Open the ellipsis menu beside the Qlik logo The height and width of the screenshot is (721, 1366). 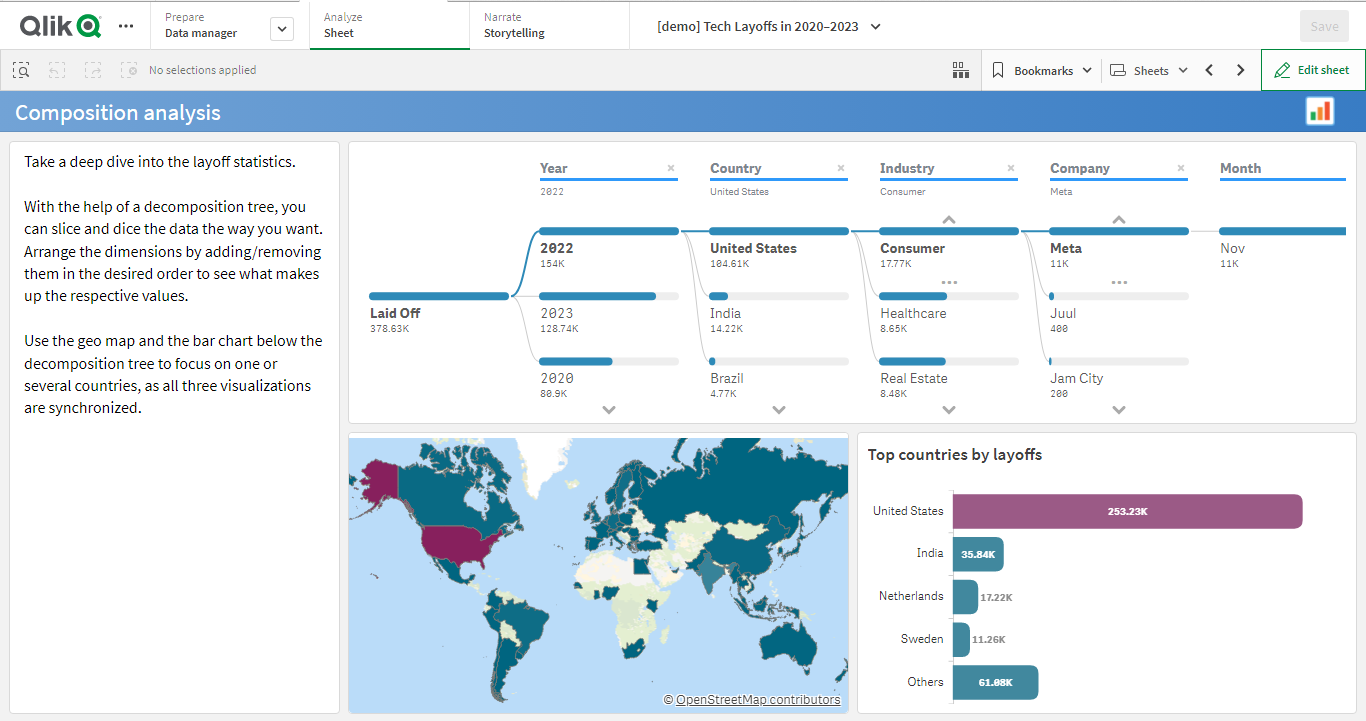[x=126, y=27]
